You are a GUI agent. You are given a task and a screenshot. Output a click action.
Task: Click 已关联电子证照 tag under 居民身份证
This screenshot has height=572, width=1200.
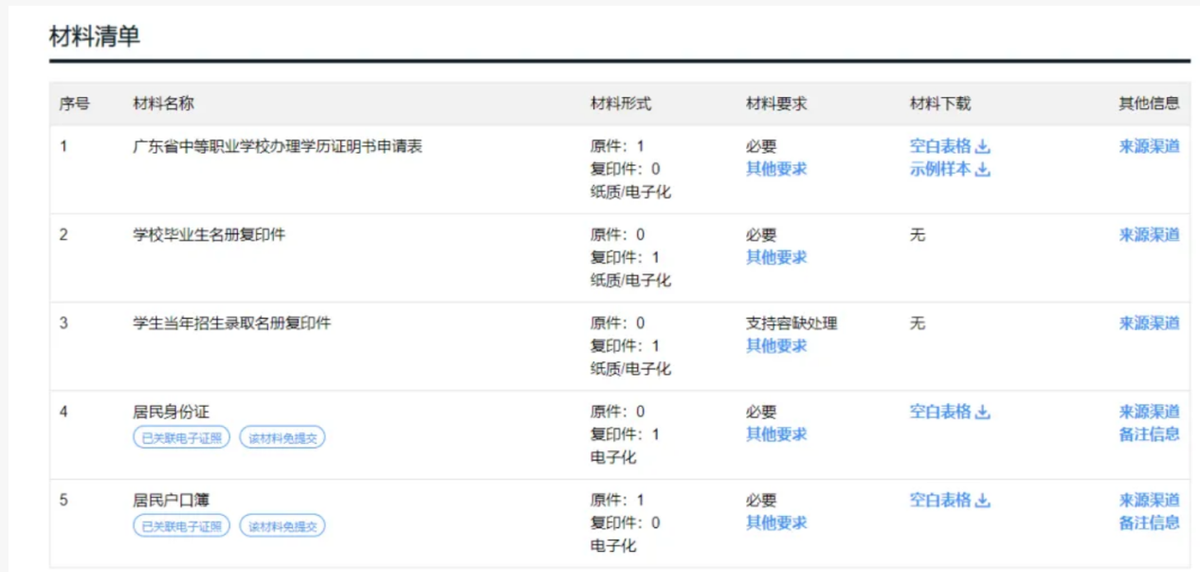181,437
